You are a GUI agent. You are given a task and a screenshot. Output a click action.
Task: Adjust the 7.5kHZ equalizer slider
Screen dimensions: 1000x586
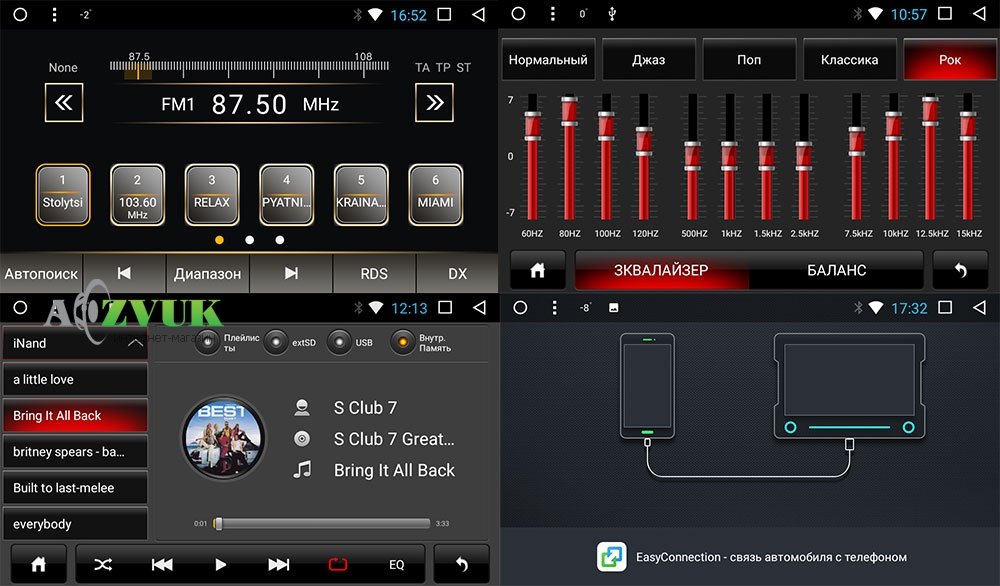point(857,141)
